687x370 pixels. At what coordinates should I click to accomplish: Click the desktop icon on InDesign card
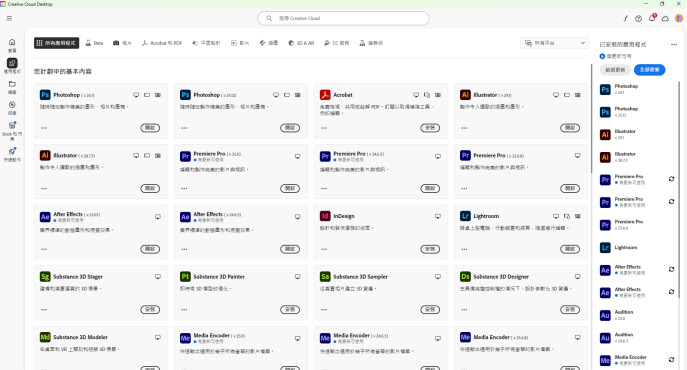coord(437,216)
